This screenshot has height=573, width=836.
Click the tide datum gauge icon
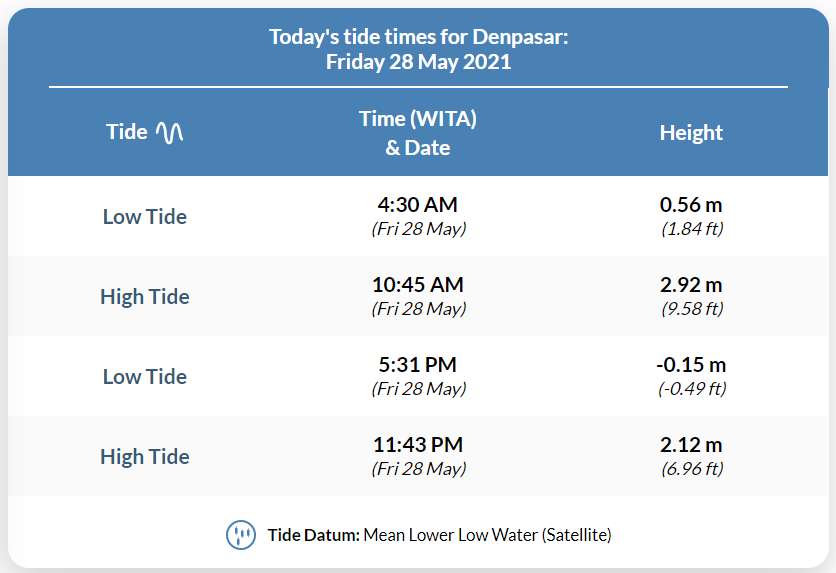241,535
